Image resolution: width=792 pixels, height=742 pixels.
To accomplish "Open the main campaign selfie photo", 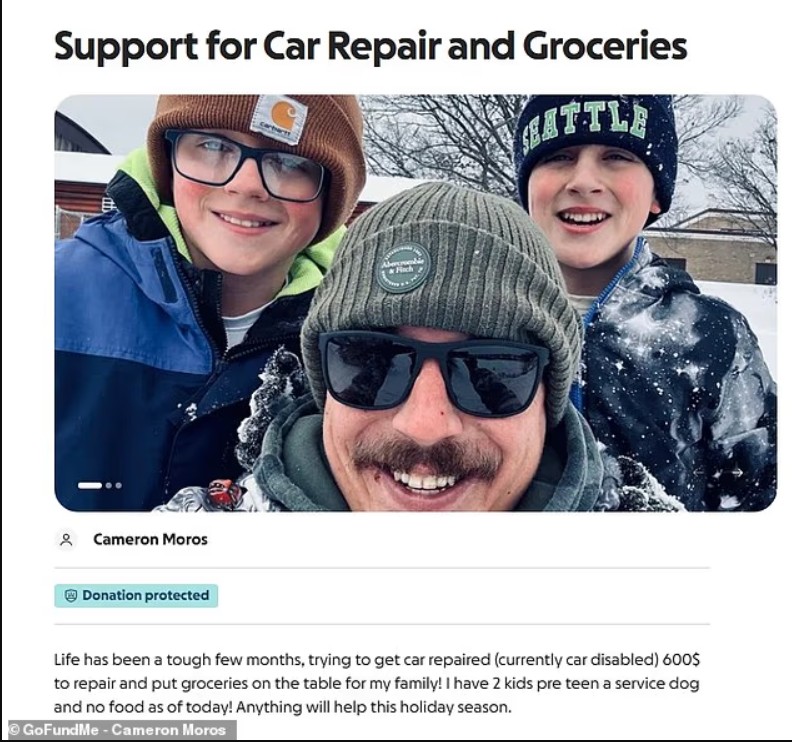I will coord(415,303).
